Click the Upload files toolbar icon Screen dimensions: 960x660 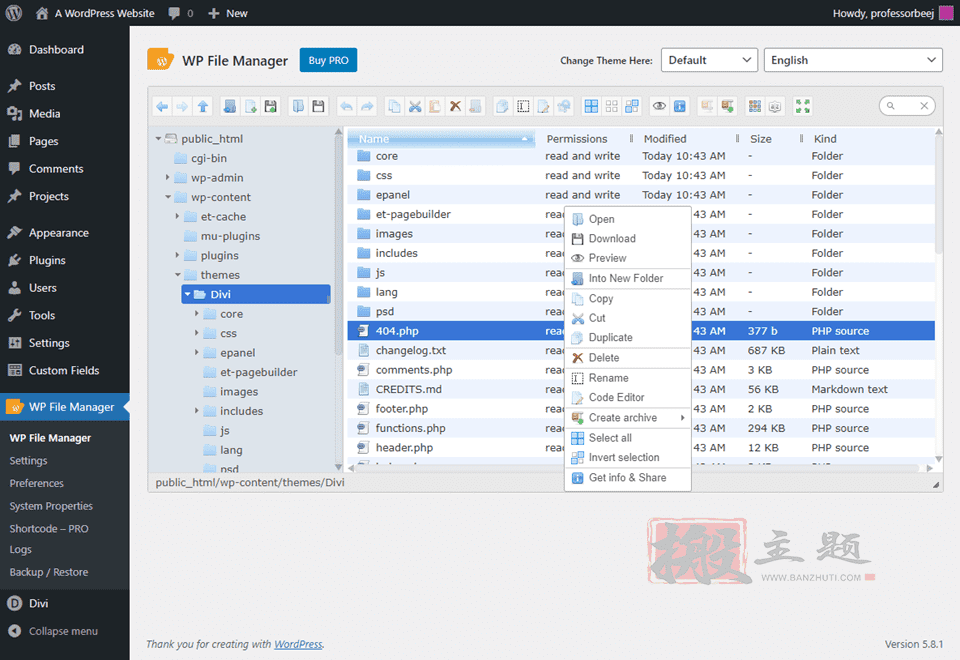coord(271,107)
